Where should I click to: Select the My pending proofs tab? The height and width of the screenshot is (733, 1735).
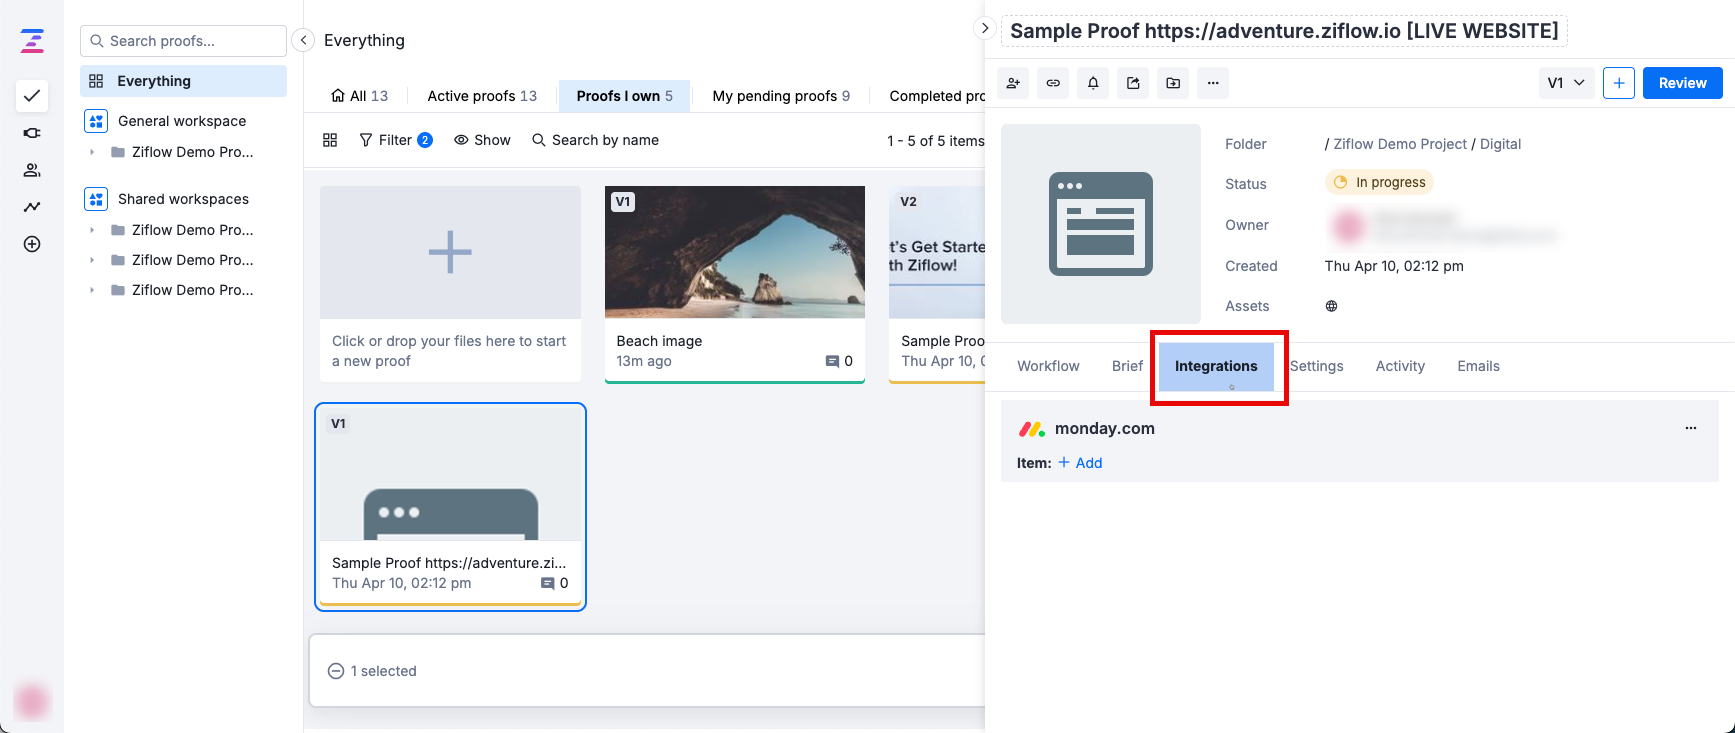[780, 96]
